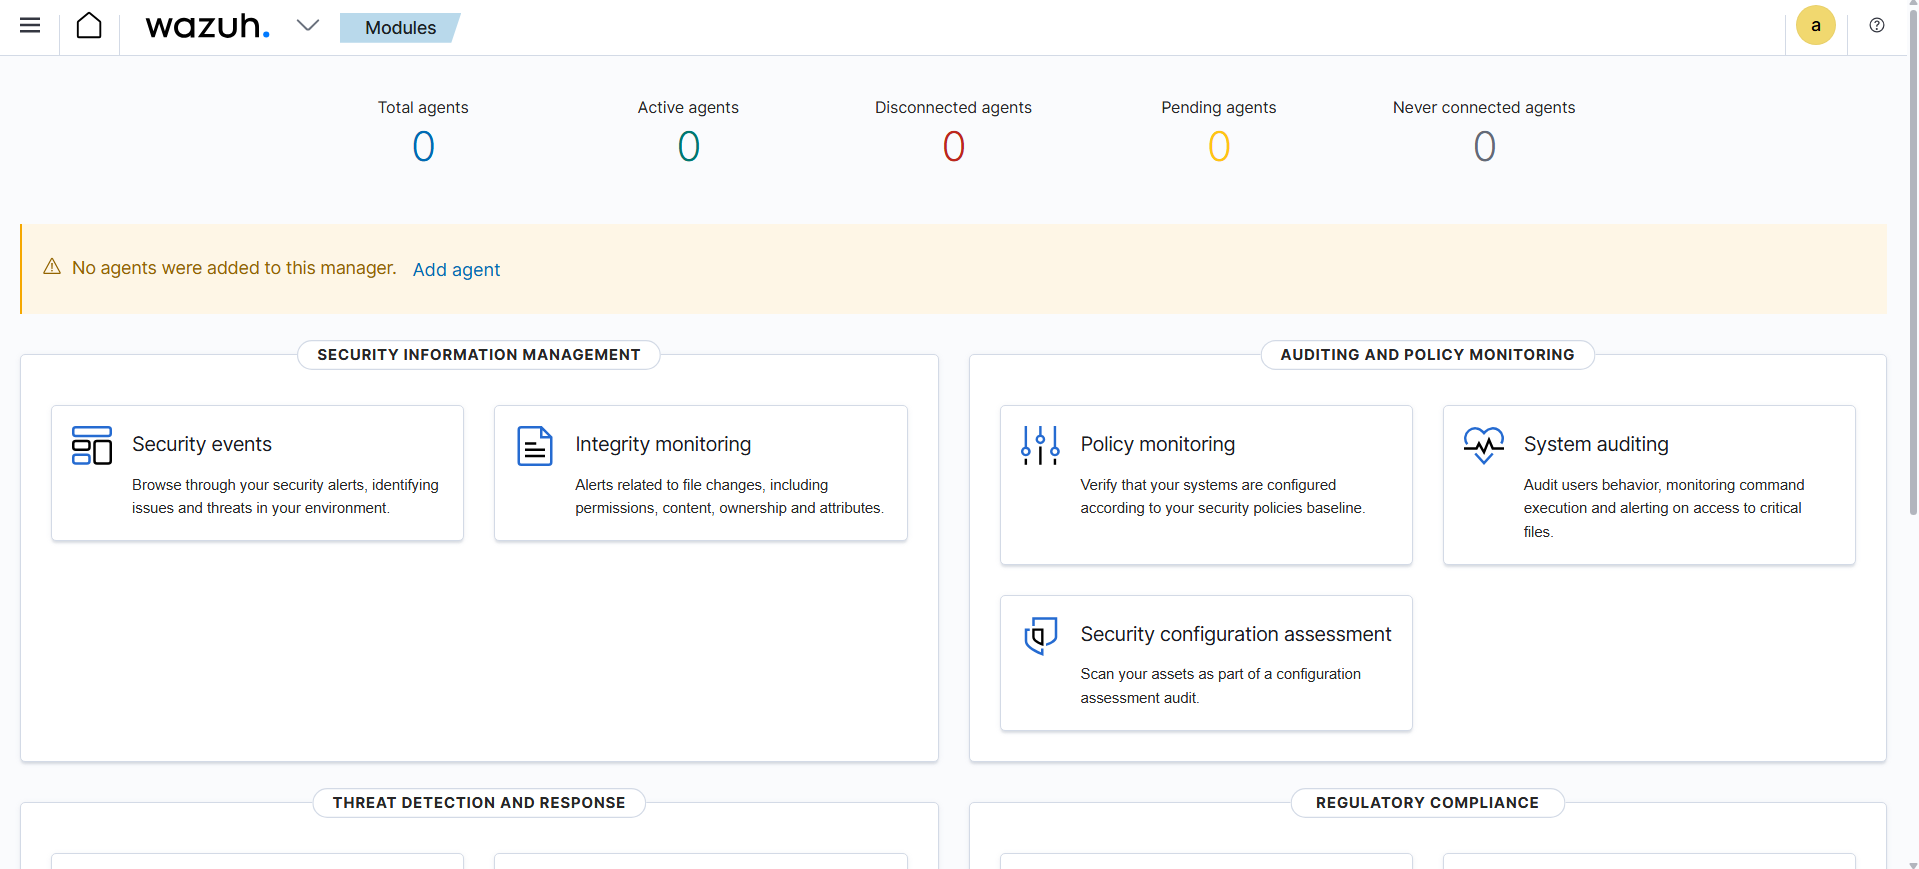The image size is (1919, 869).
Task: Open the Policy monitoring sliders icon
Action: click(x=1040, y=446)
